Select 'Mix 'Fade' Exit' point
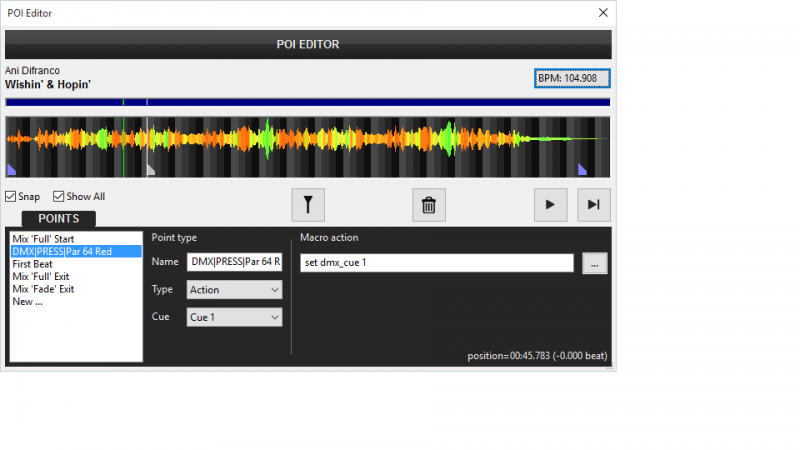 pos(76,289)
